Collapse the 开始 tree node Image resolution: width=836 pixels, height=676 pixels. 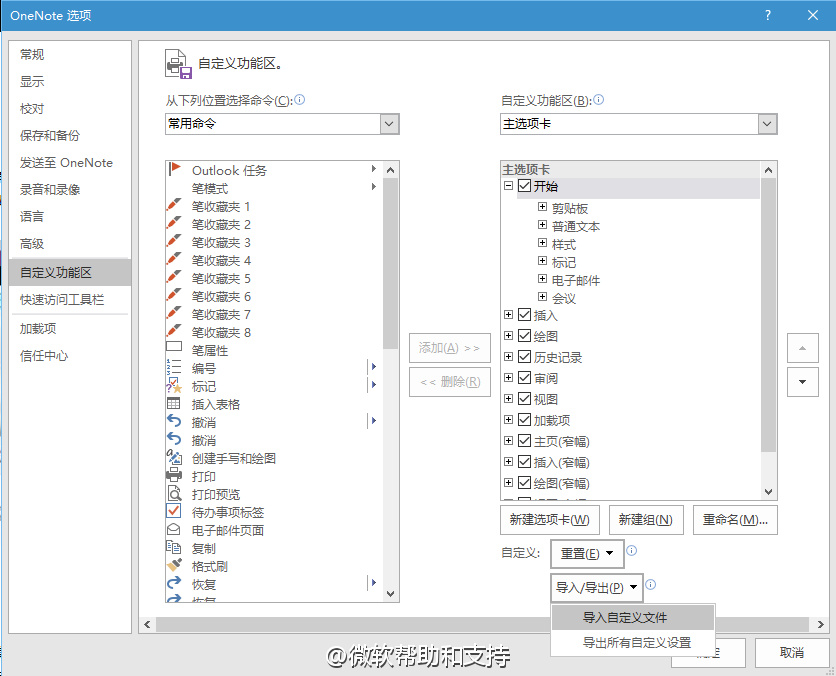509,186
